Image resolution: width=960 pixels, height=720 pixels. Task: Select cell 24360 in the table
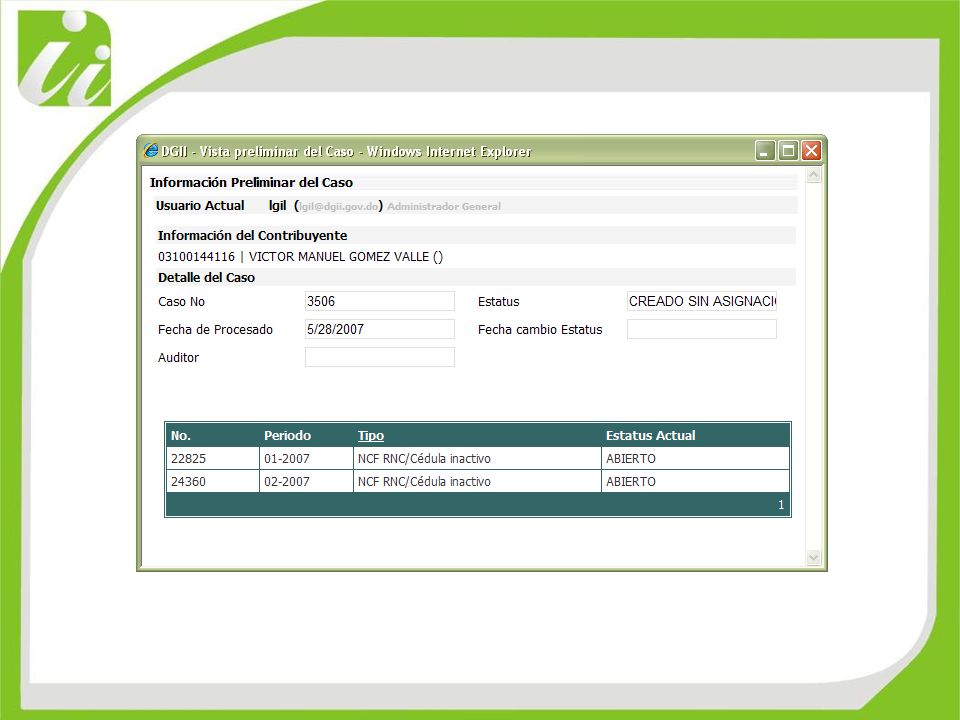point(213,482)
